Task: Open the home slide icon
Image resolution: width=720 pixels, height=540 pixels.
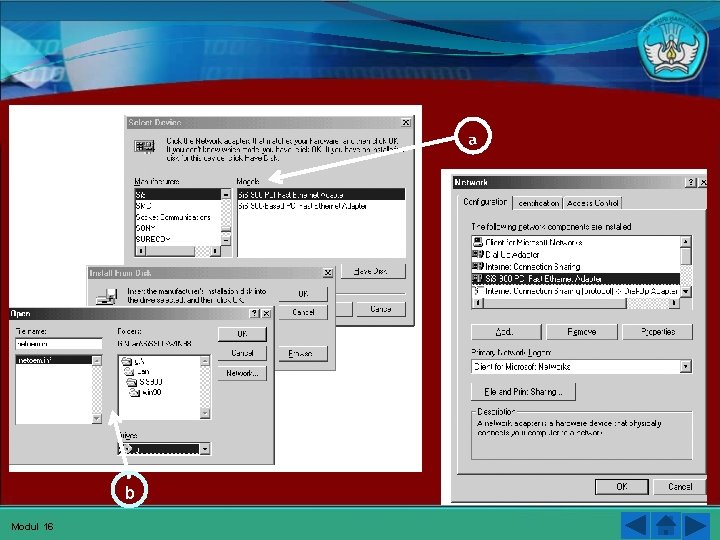Action: (666, 525)
